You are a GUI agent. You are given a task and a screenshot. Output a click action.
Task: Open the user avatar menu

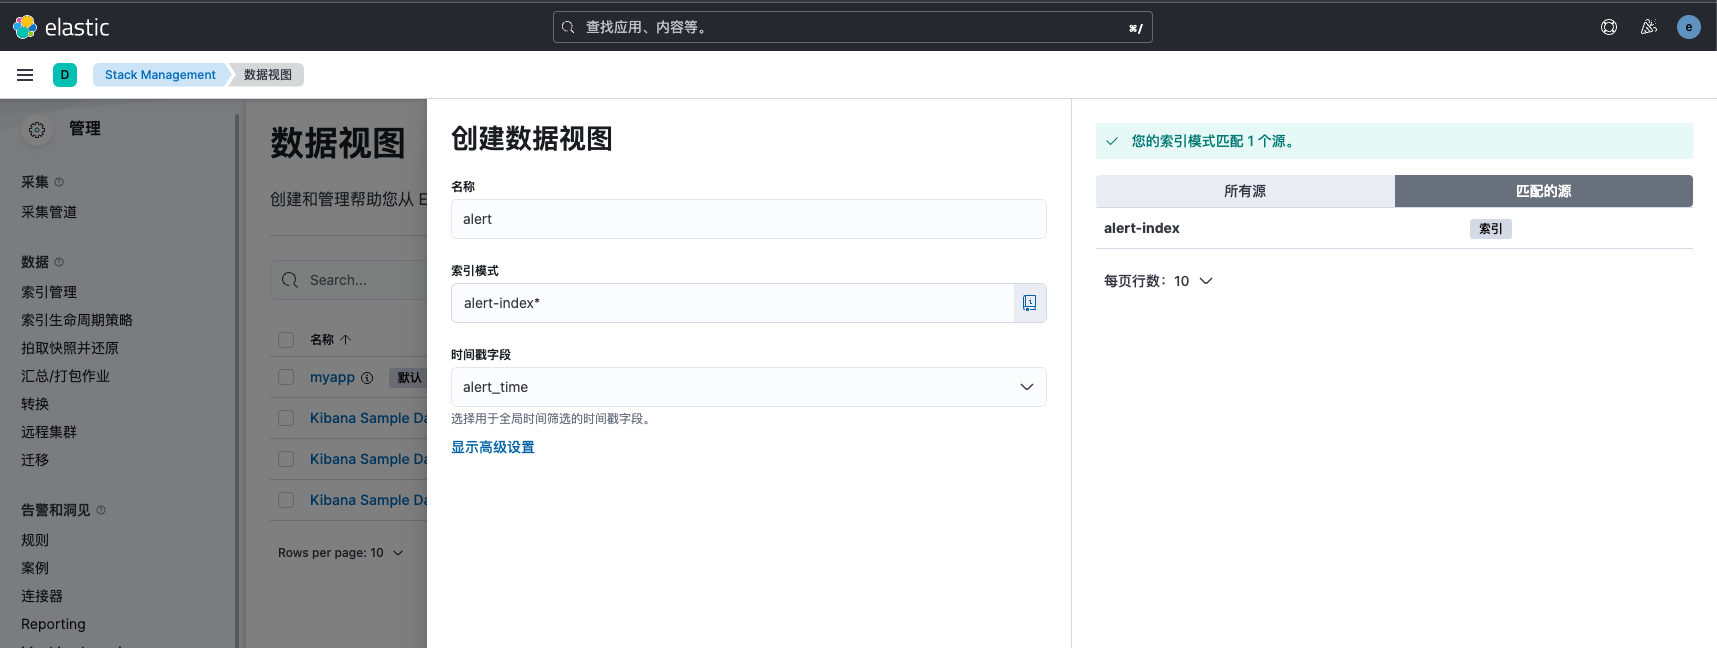(x=1689, y=27)
